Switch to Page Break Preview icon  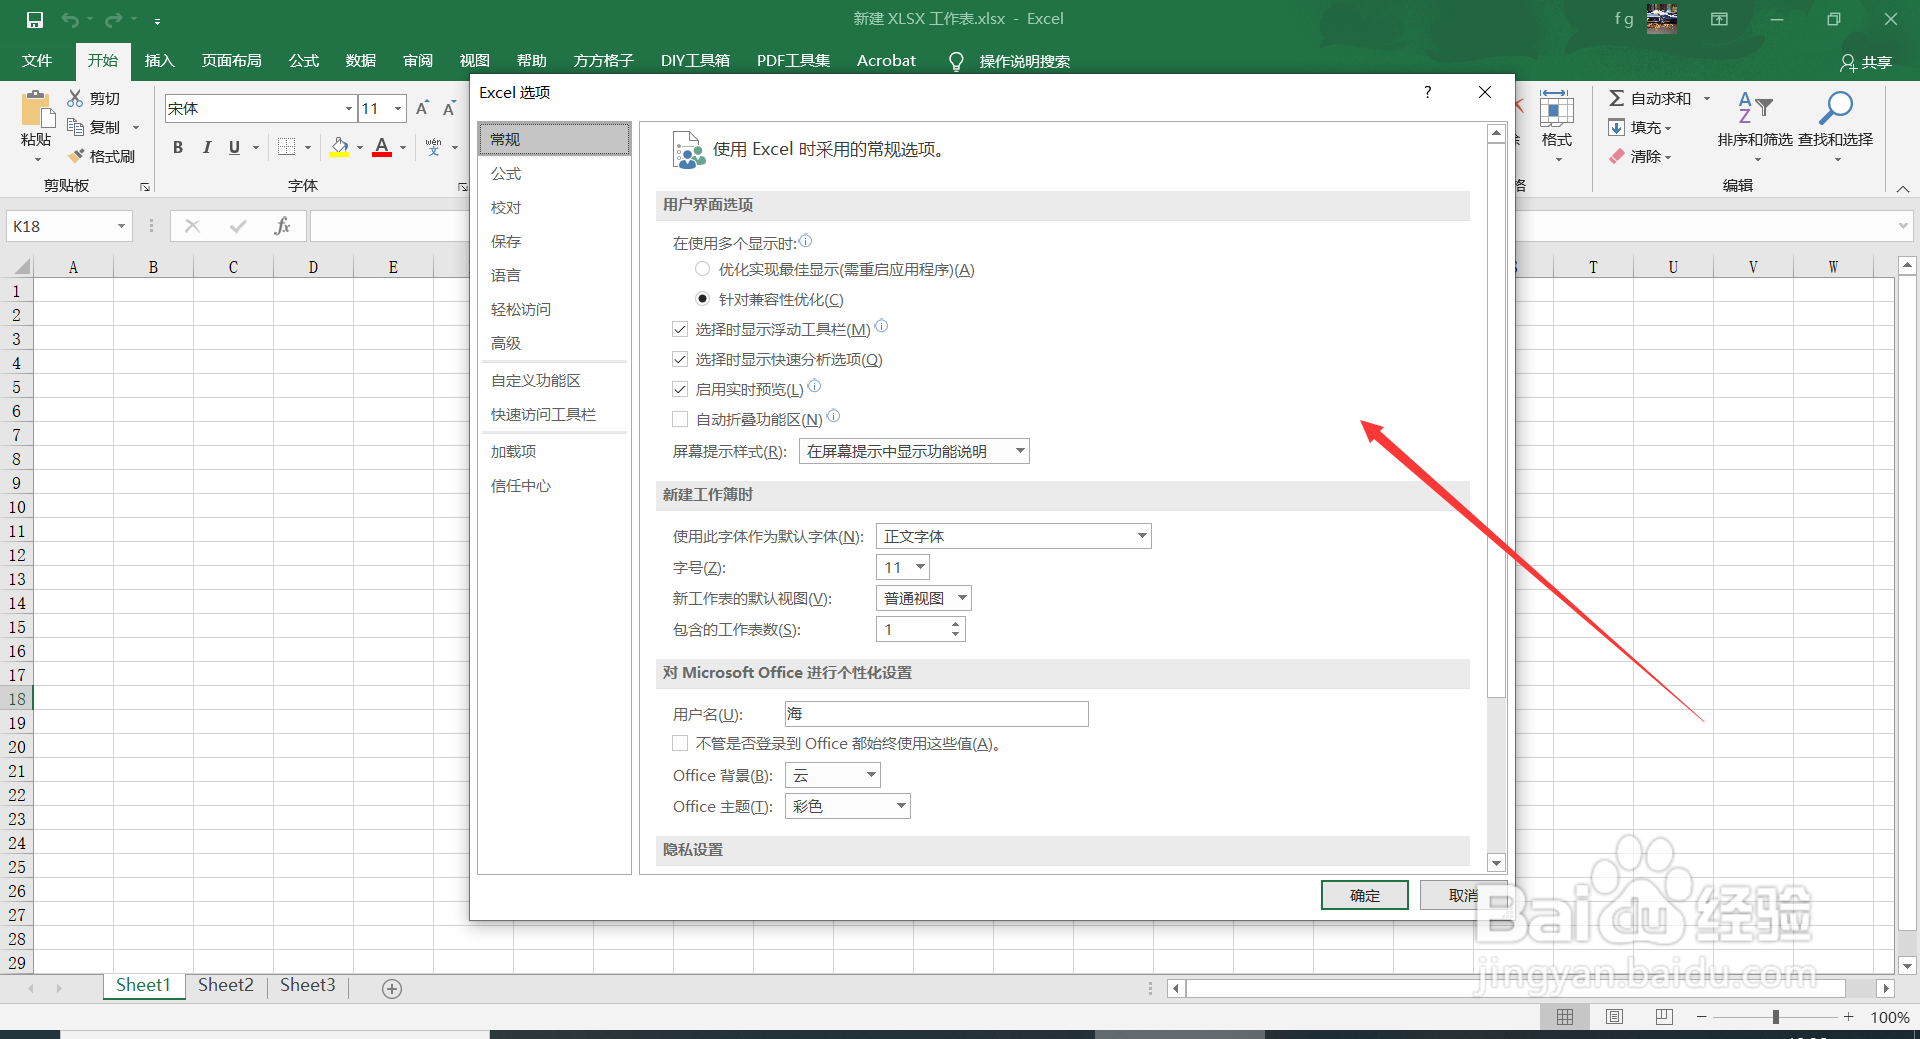pos(1664,1017)
